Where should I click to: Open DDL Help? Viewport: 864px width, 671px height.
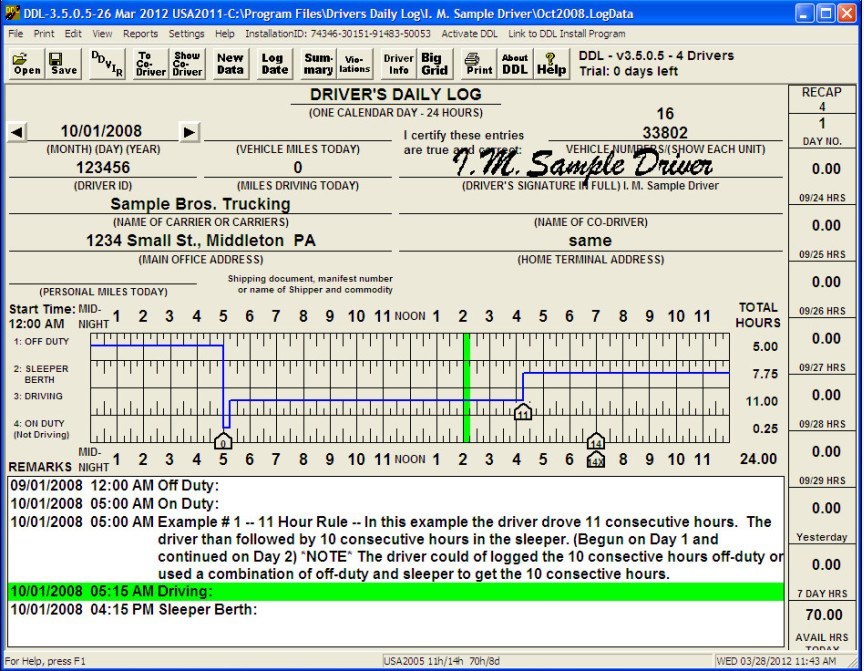[x=551, y=63]
